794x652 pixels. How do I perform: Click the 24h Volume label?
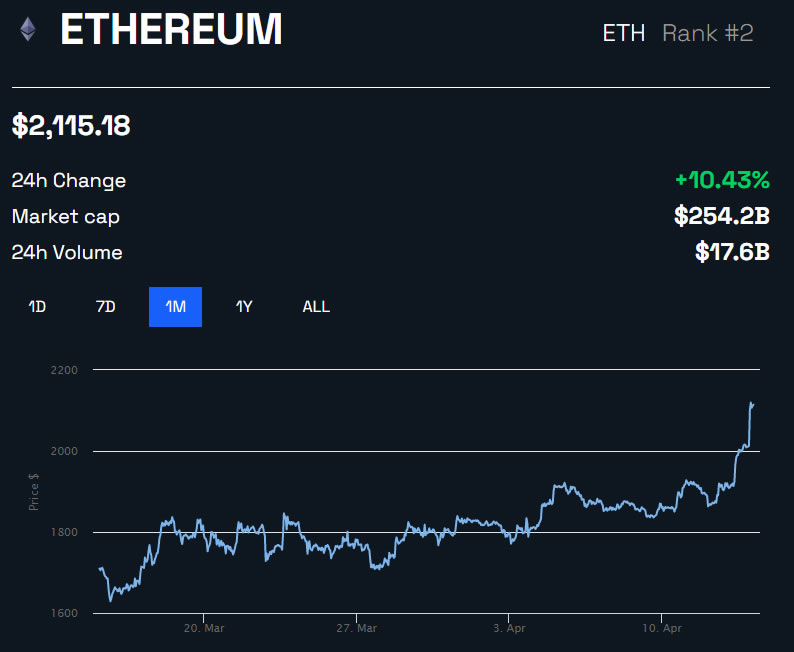pyautogui.click(x=67, y=253)
